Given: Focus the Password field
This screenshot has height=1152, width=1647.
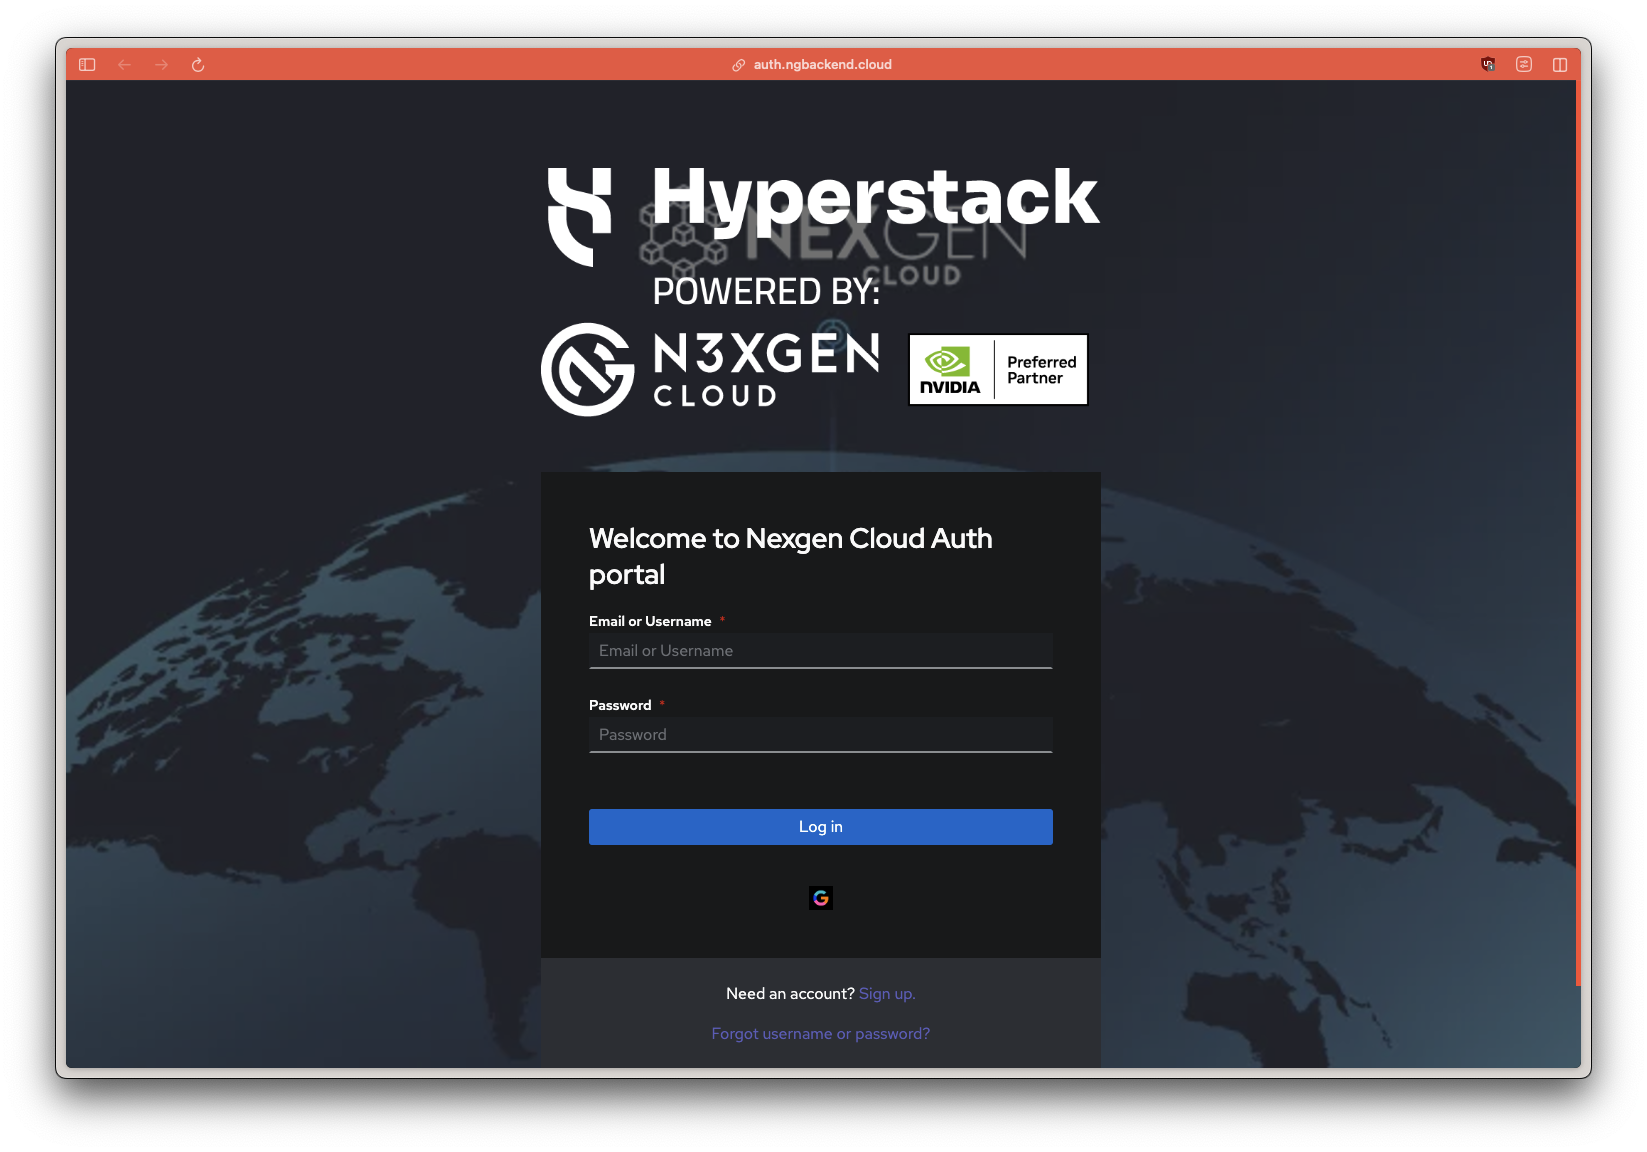Looking at the screenshot, I should pos(821,735).
